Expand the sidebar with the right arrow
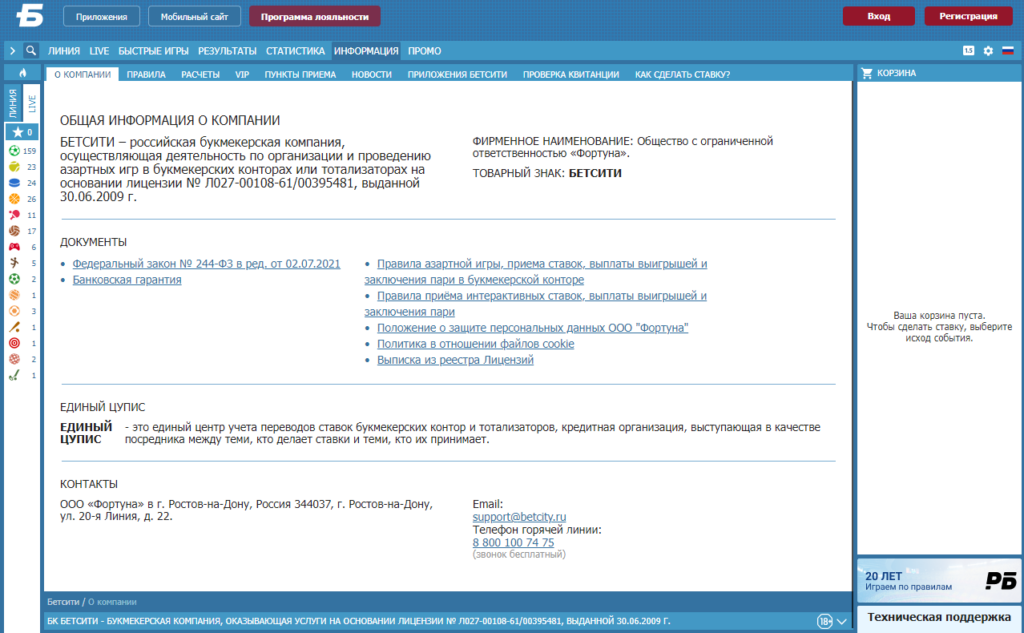 [12, 50]
